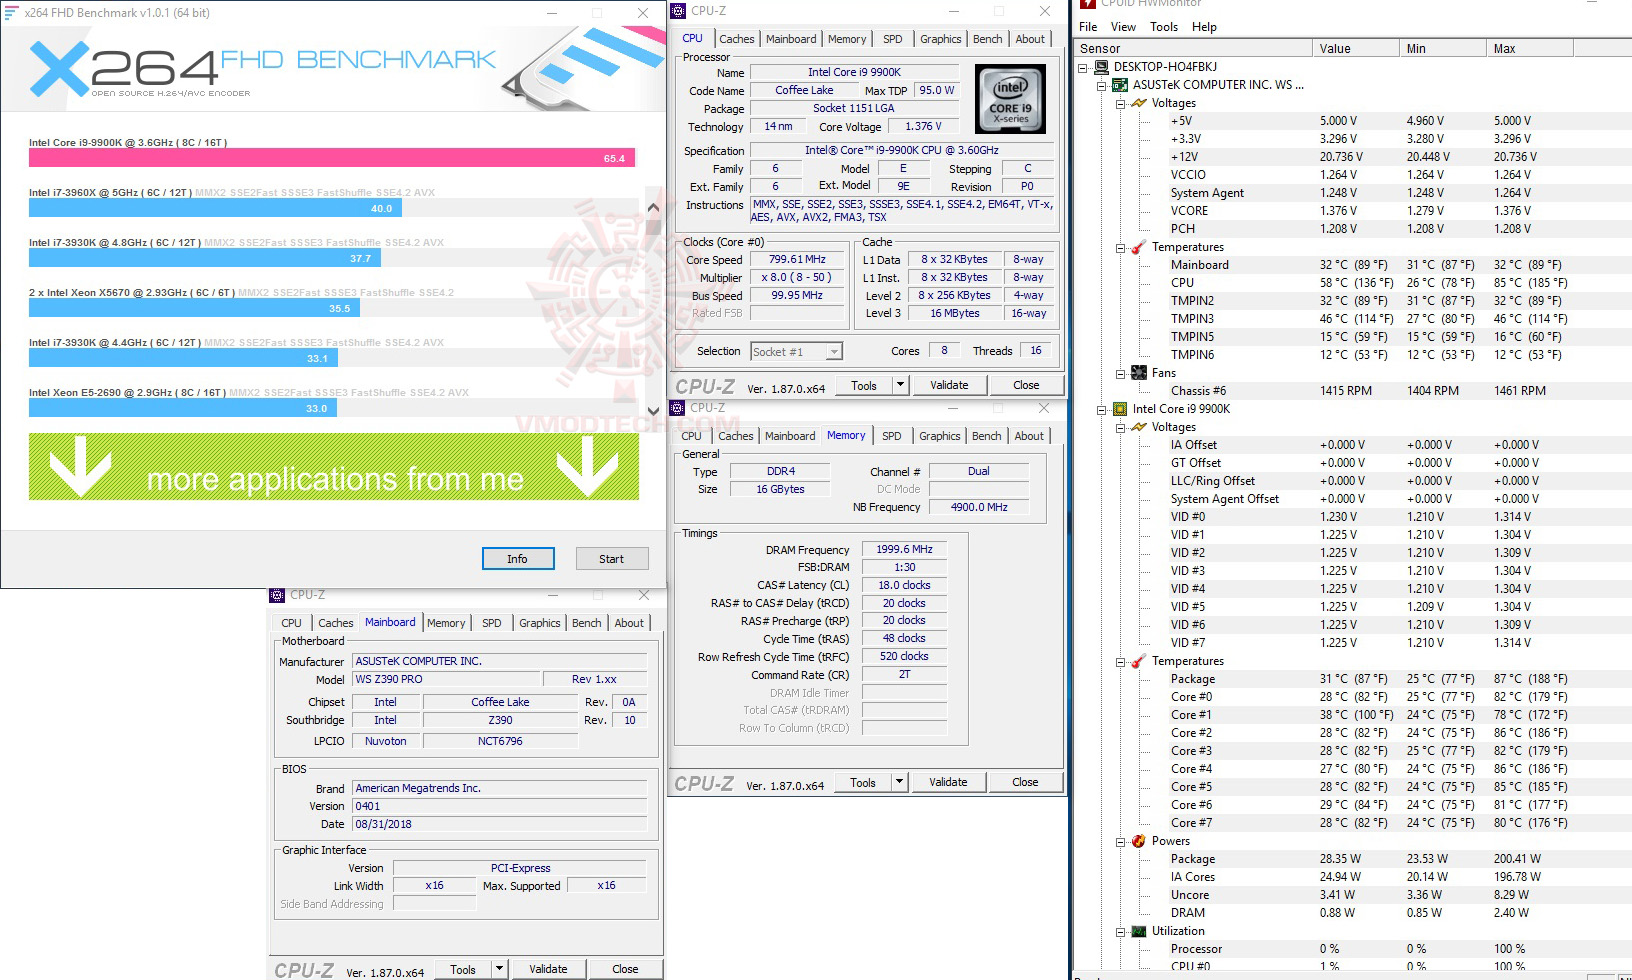
Task: Click Validate in the CPU-Z window
Action: tap(948, 384)
